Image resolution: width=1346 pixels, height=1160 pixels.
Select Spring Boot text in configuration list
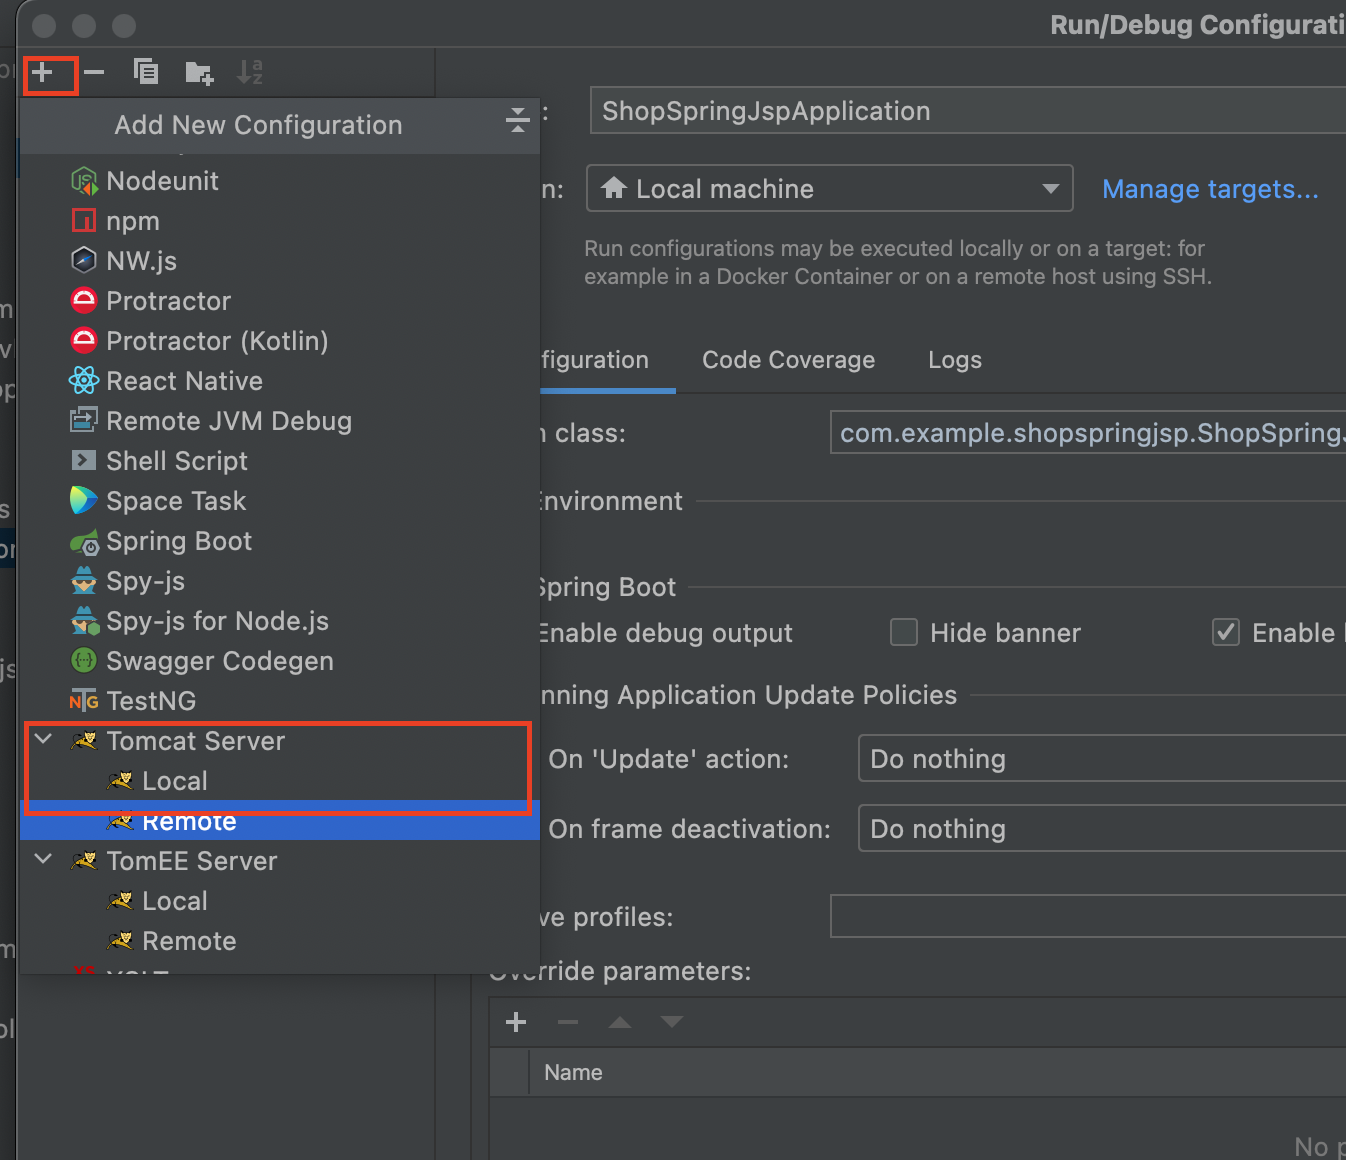179,541
